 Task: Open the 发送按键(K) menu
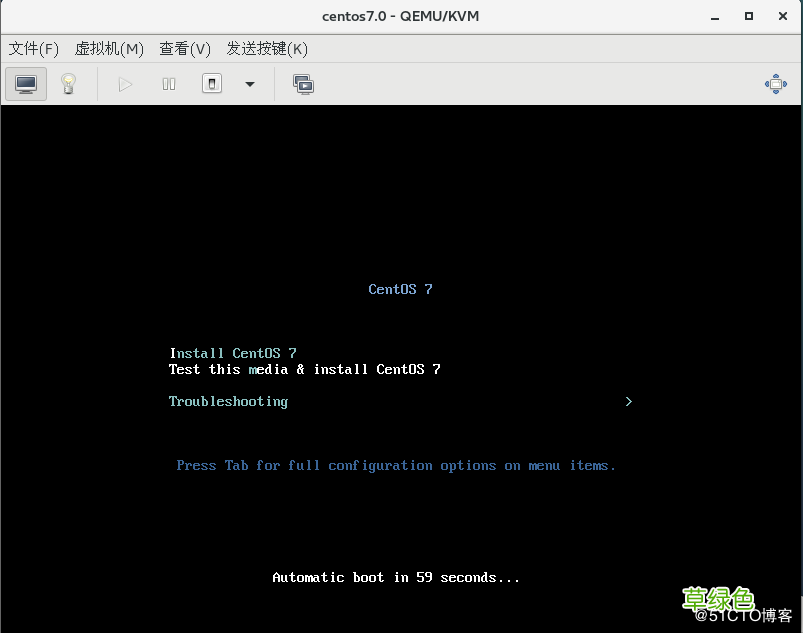point(267,49)
